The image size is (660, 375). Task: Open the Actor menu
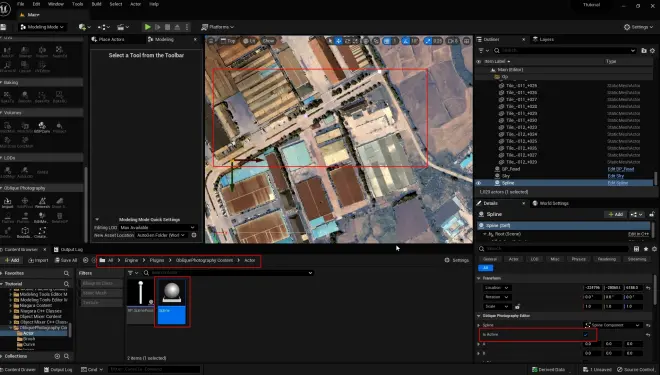coord(136,4)
